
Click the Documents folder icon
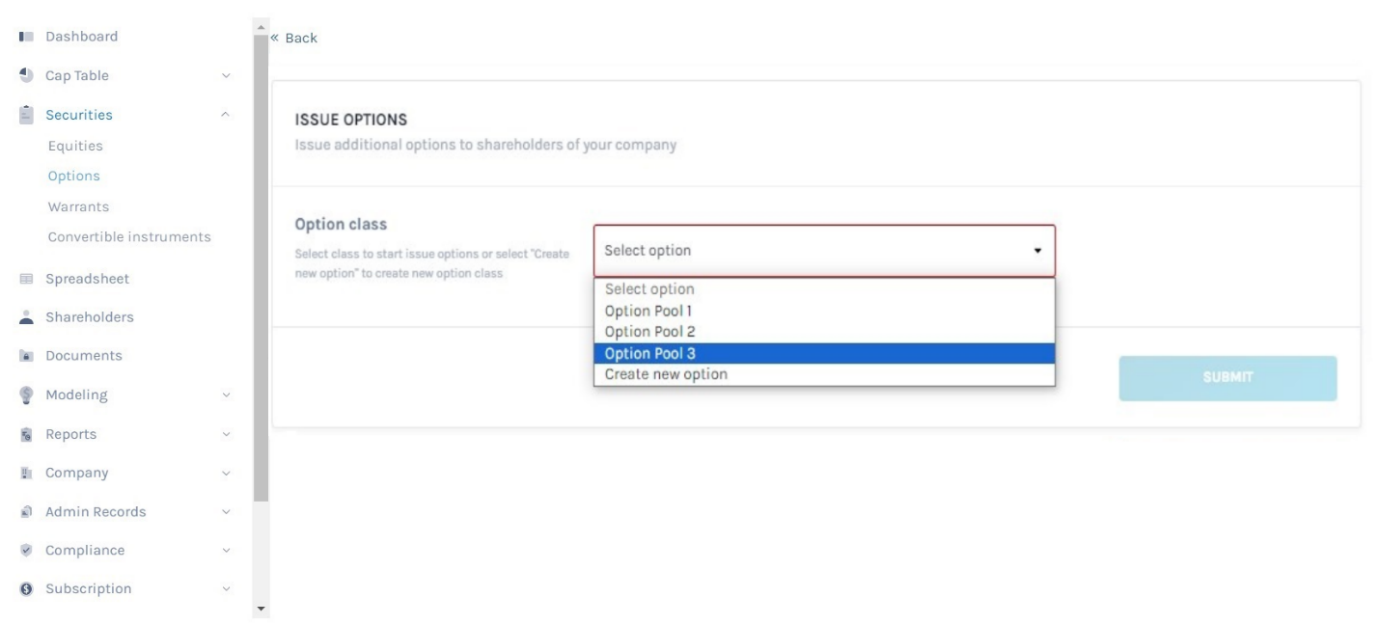click(26, 356)
